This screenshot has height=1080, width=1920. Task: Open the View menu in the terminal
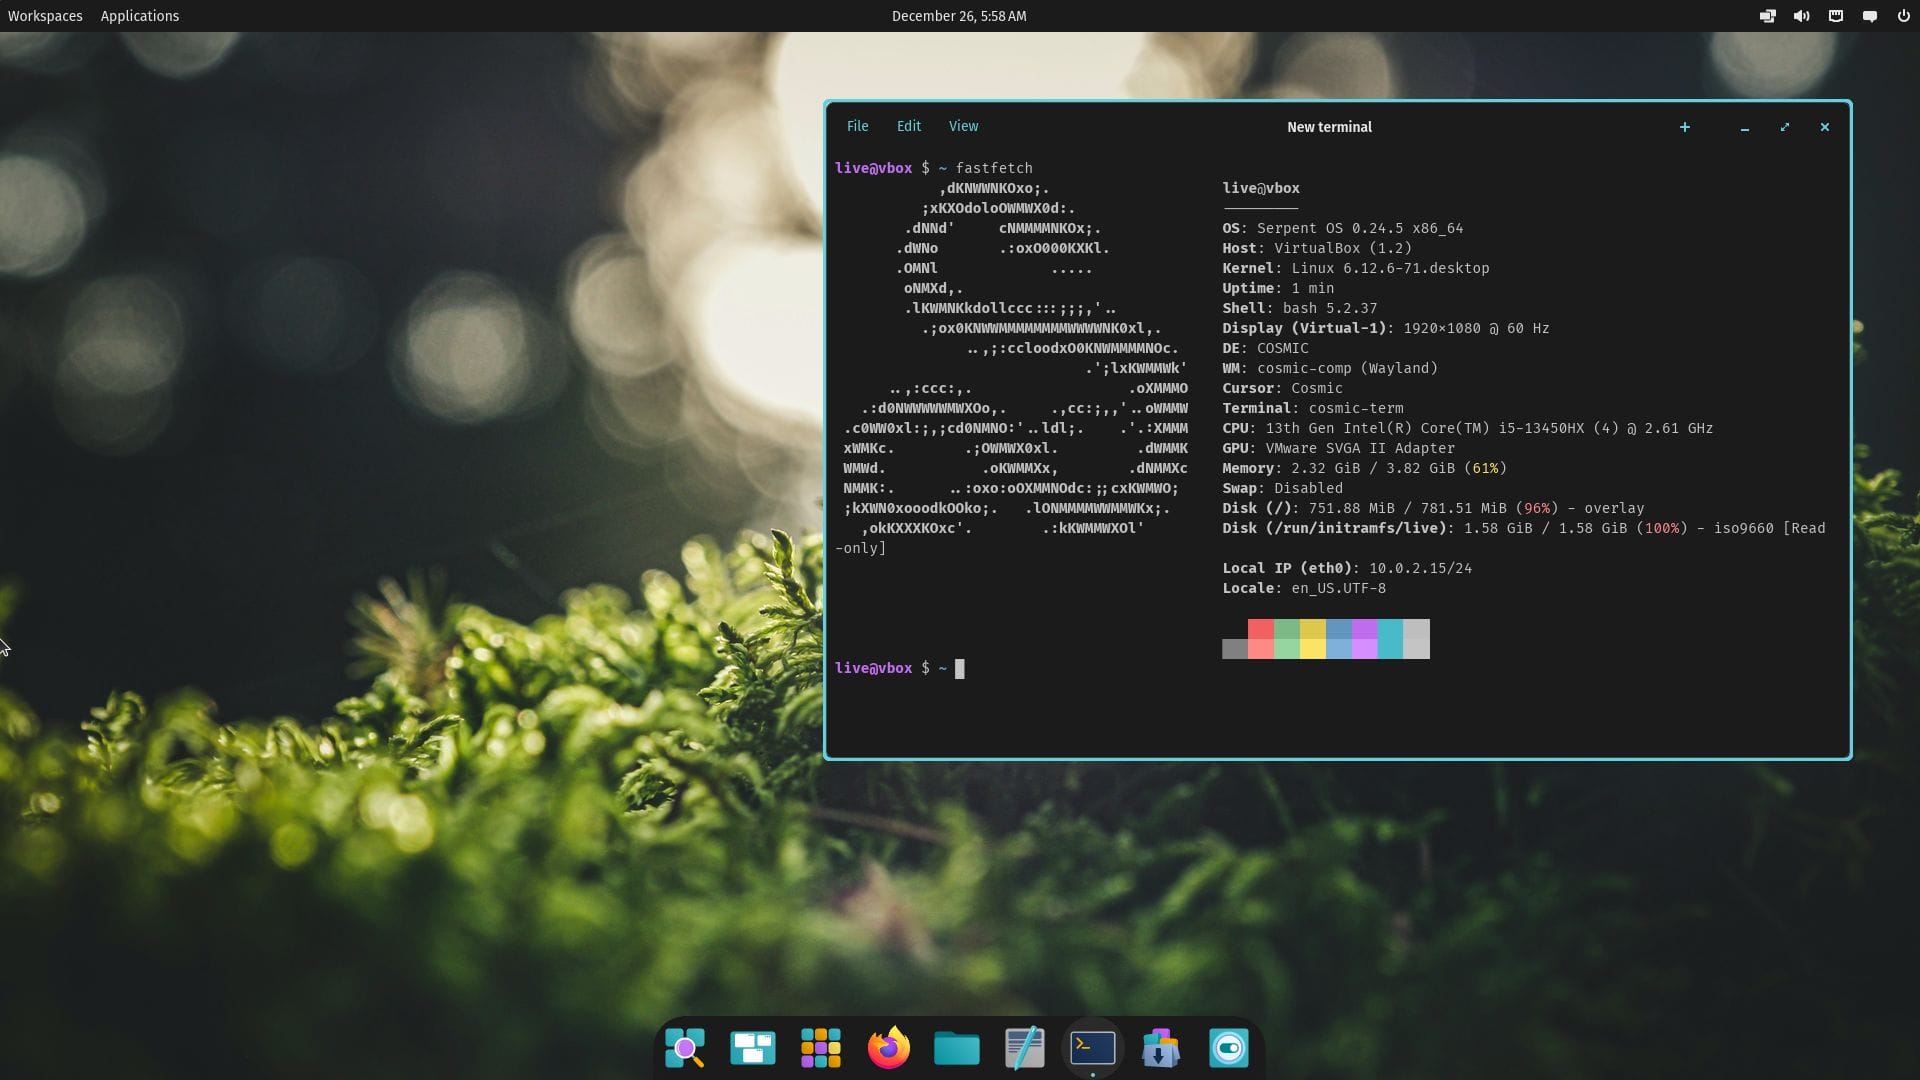click(x=963, y=126)
